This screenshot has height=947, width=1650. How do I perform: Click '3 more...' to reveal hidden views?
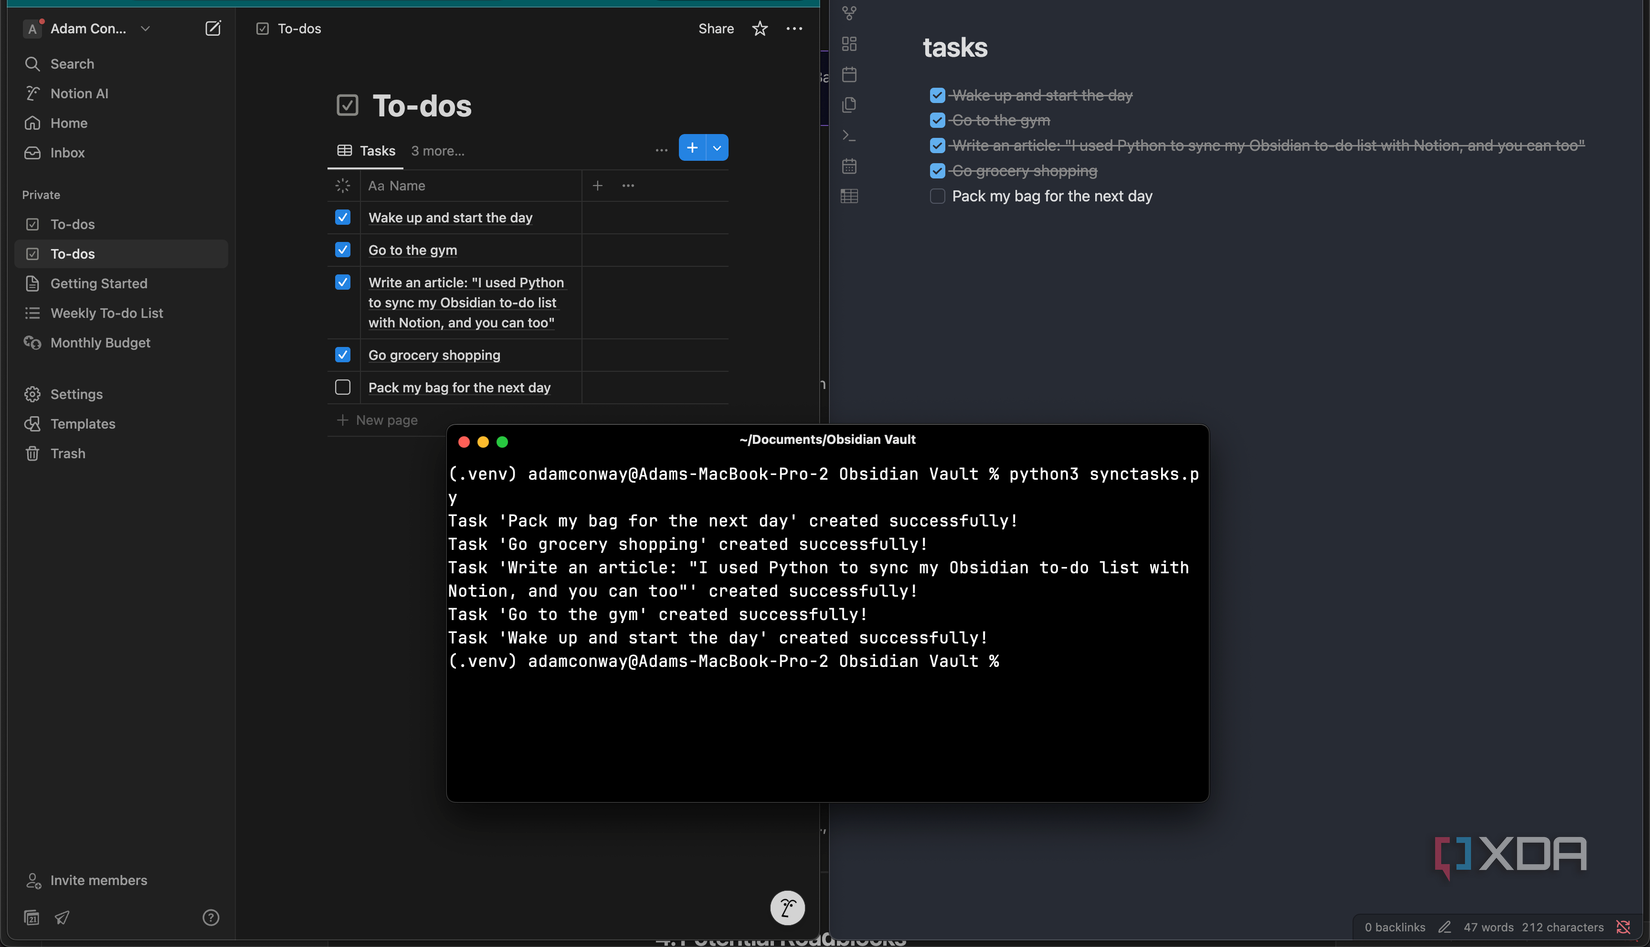click(x=437, y=151)
